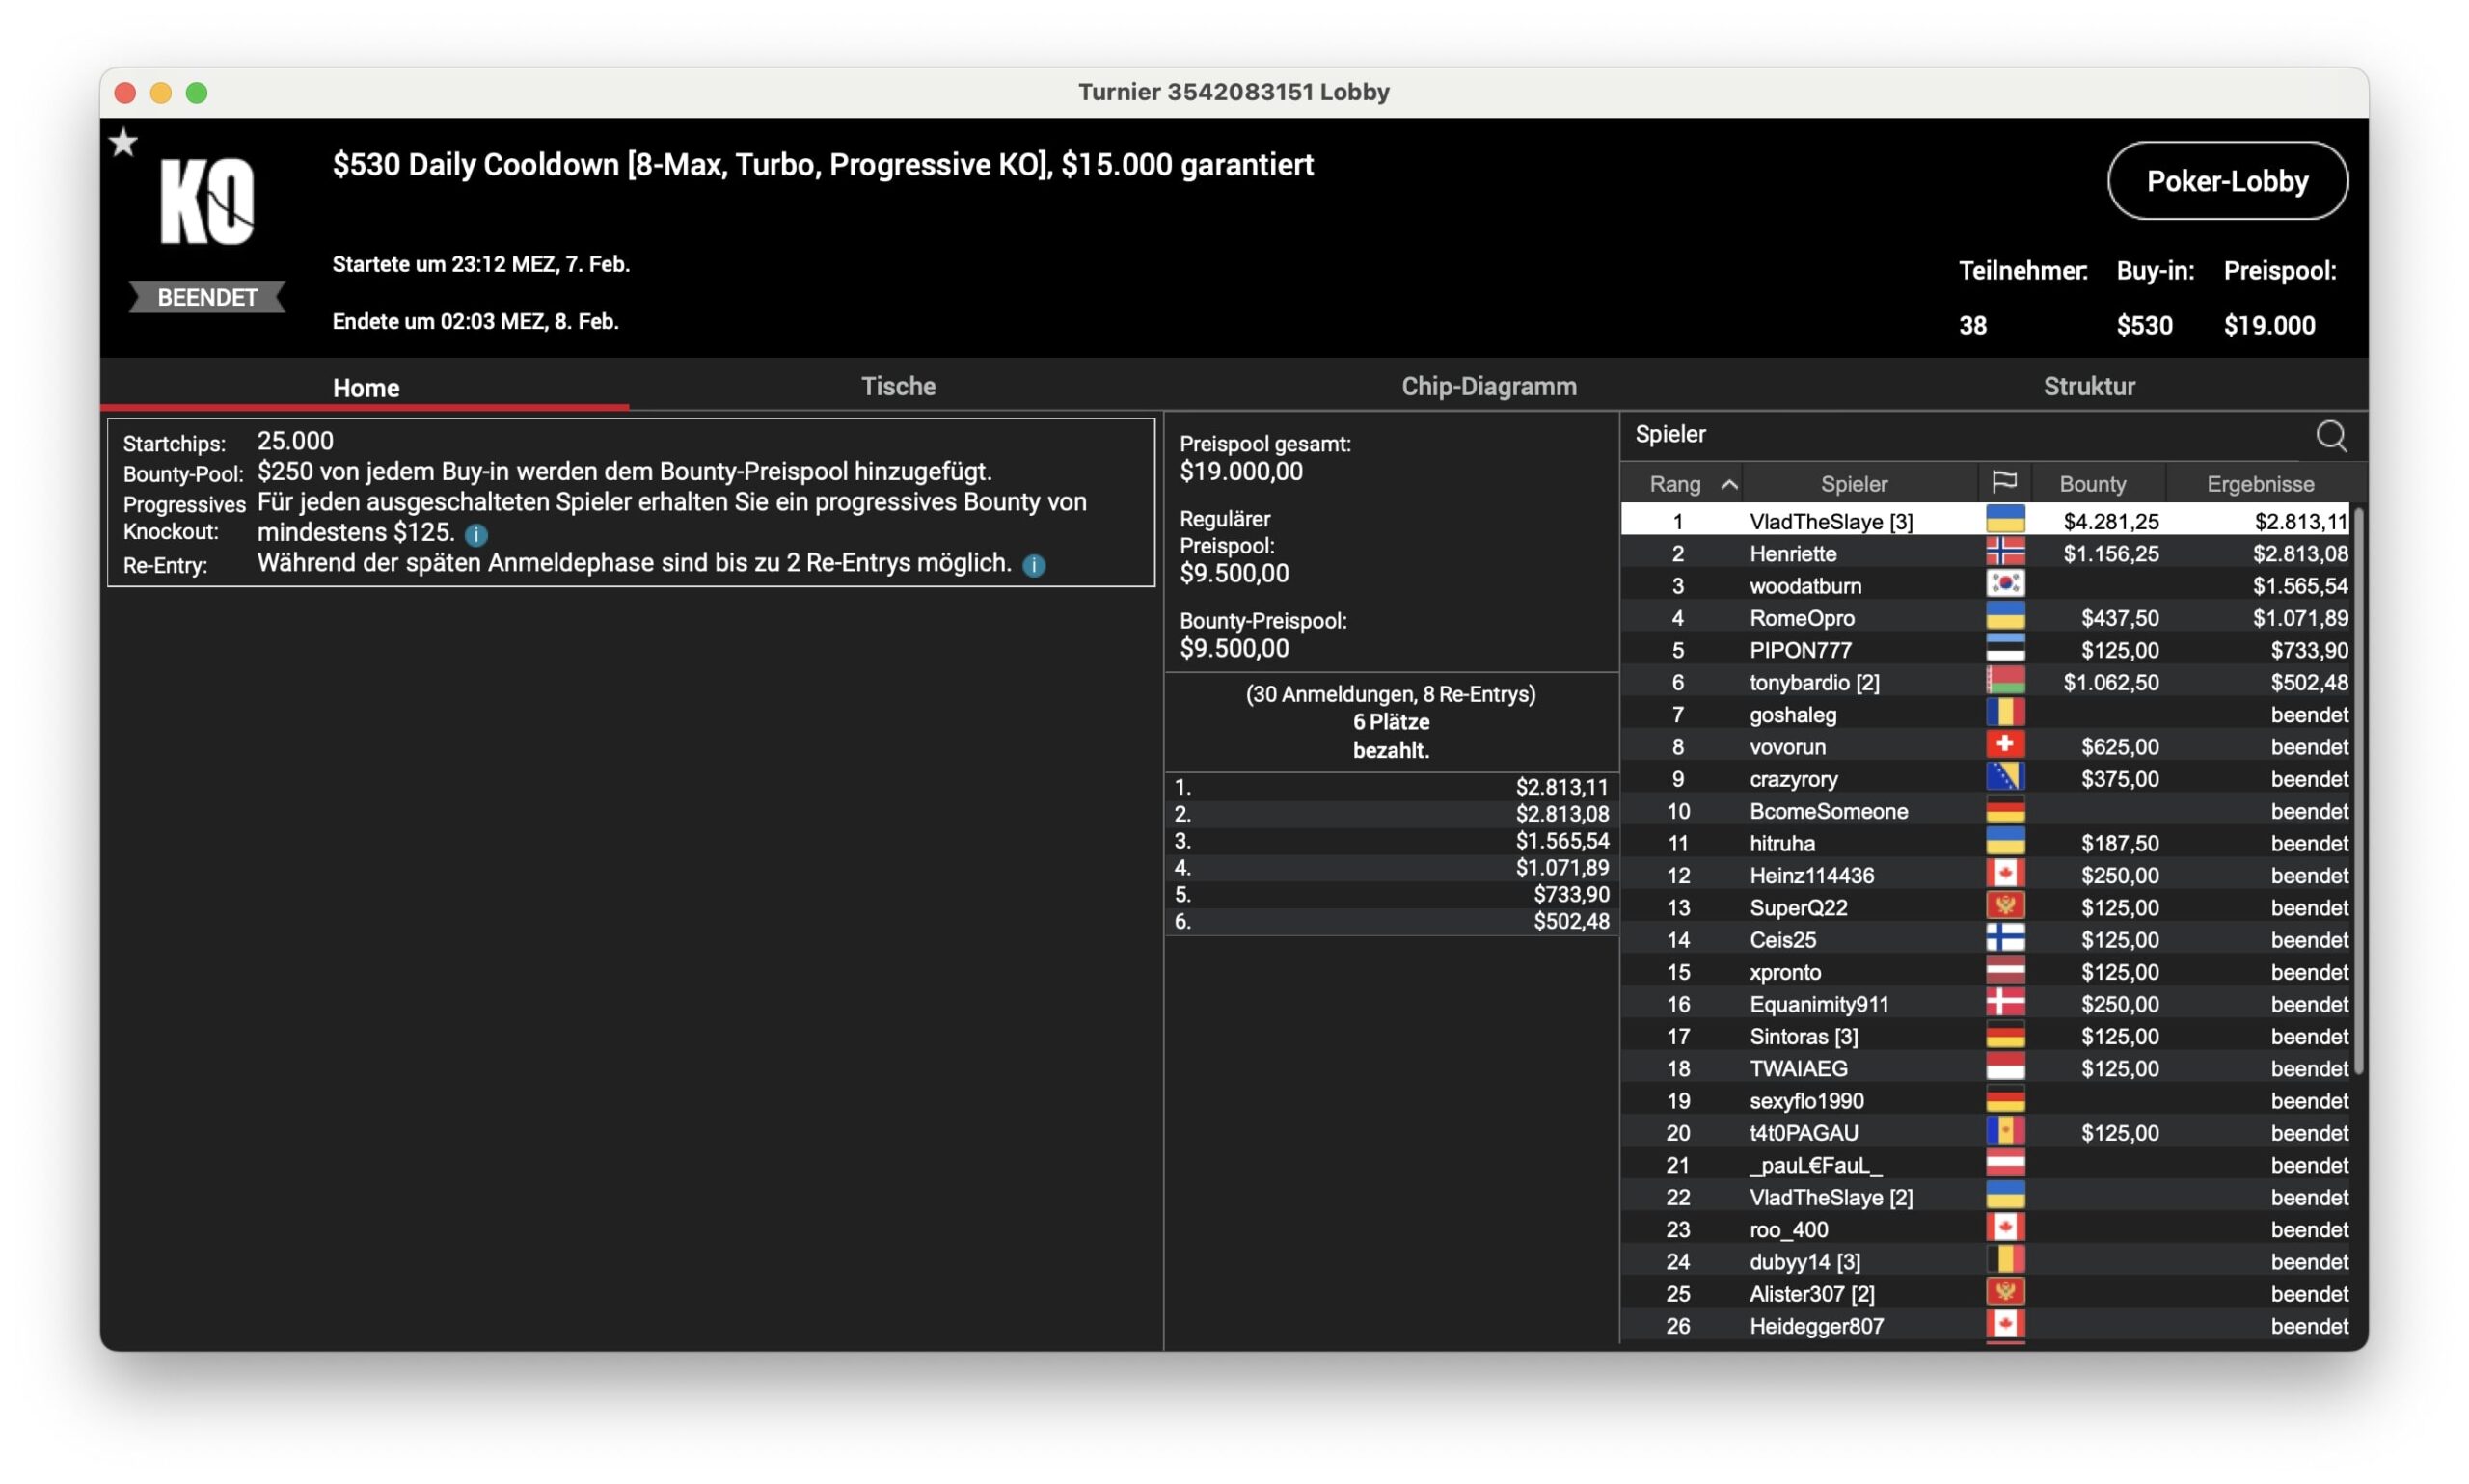Select player row VladTheSlaye [3]
2469x1484 pixels.
click(x=1830, y=521)
